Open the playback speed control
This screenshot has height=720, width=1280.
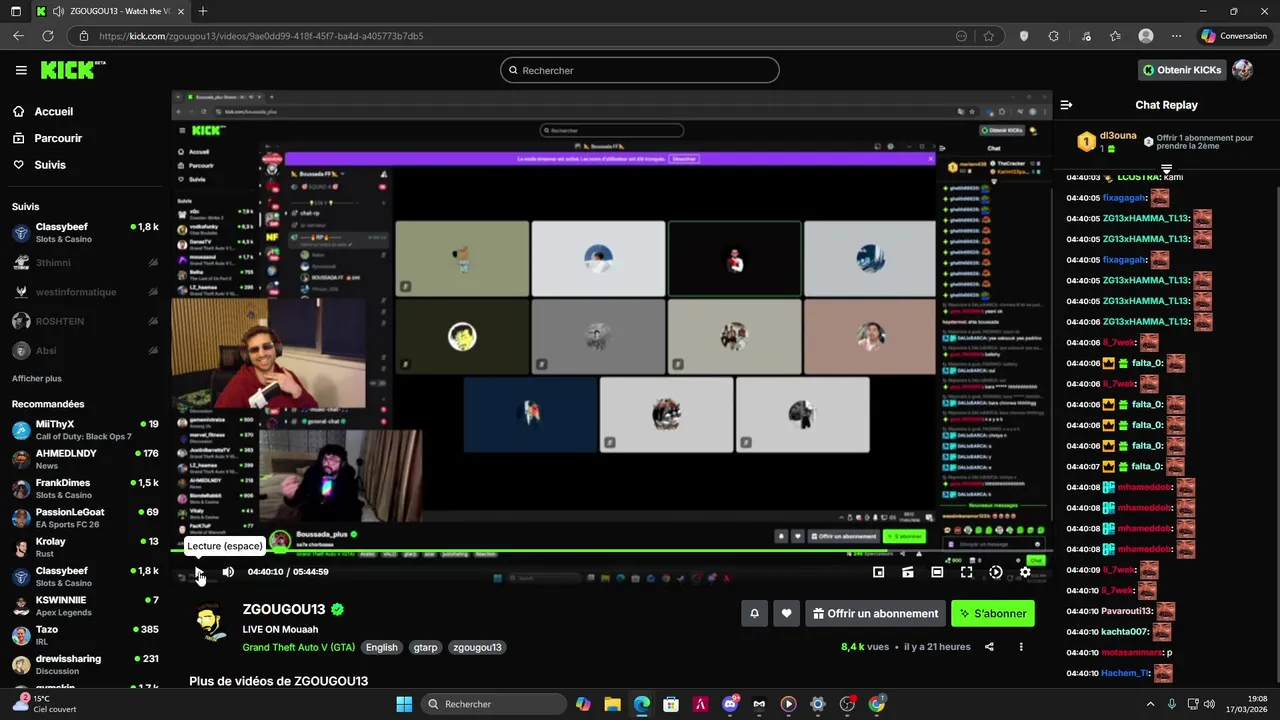click(x=995, y=572)
